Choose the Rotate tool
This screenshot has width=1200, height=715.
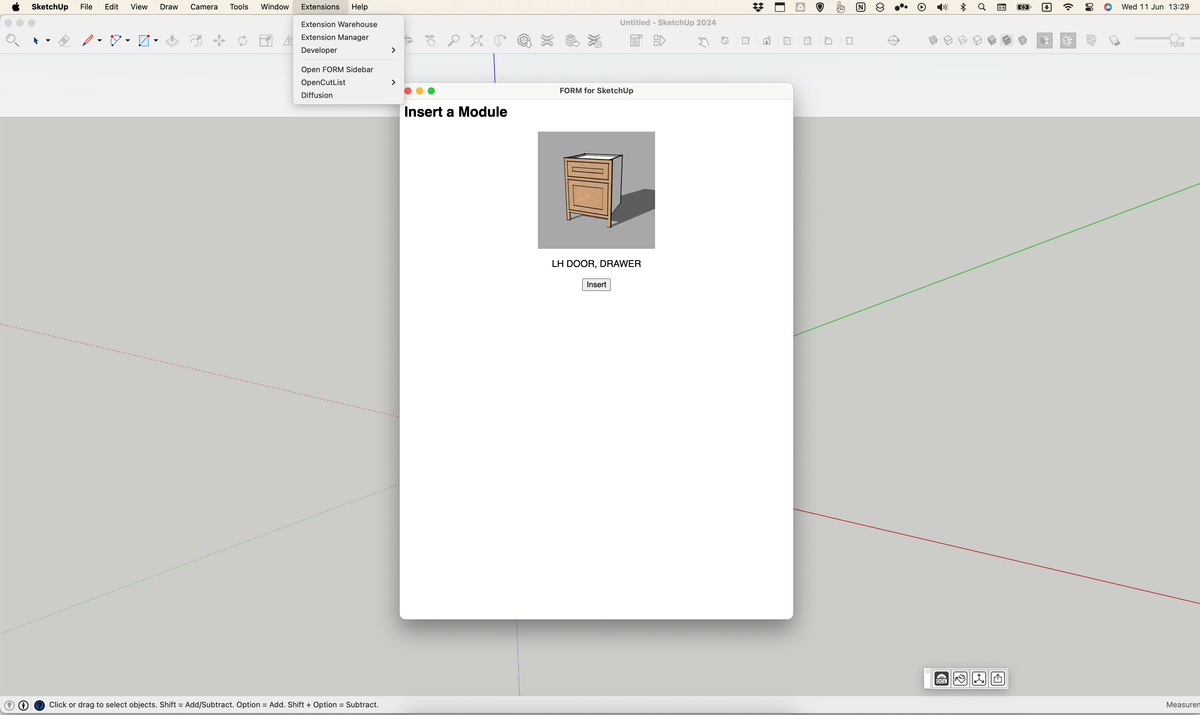(242, 41)
